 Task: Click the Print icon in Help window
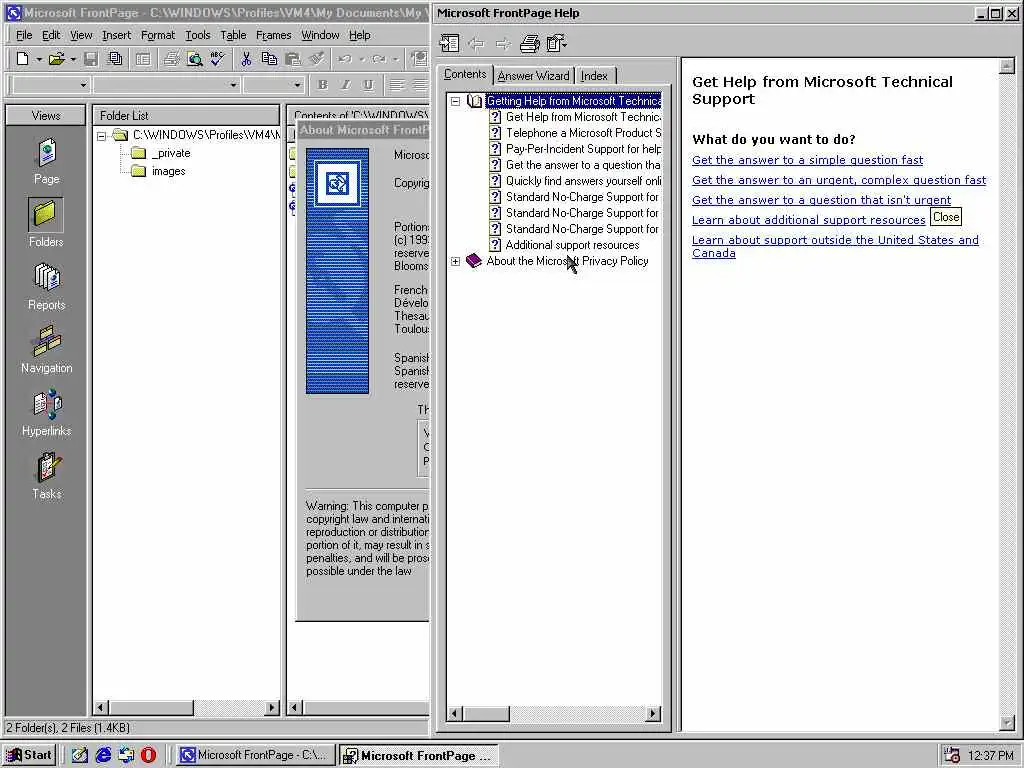(x=530, y=44)
